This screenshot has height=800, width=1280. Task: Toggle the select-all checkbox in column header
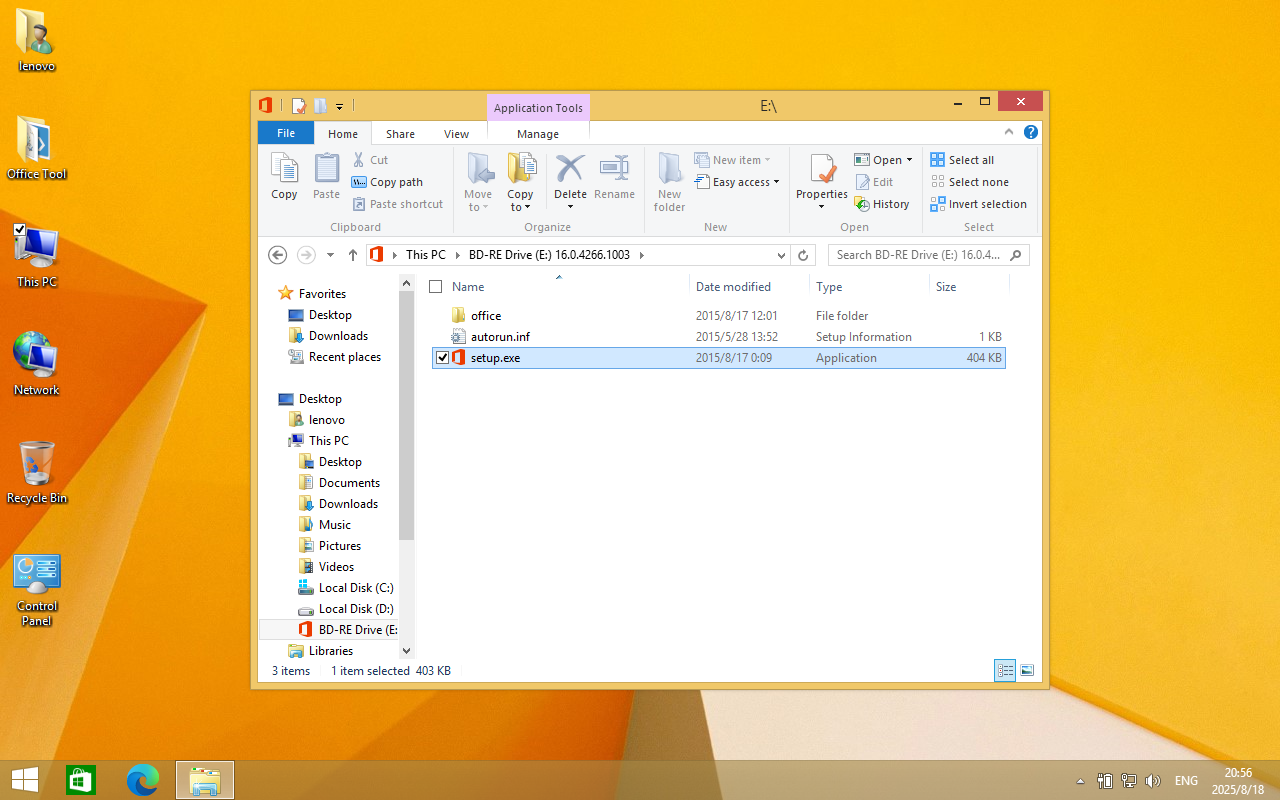pos(435,287)
